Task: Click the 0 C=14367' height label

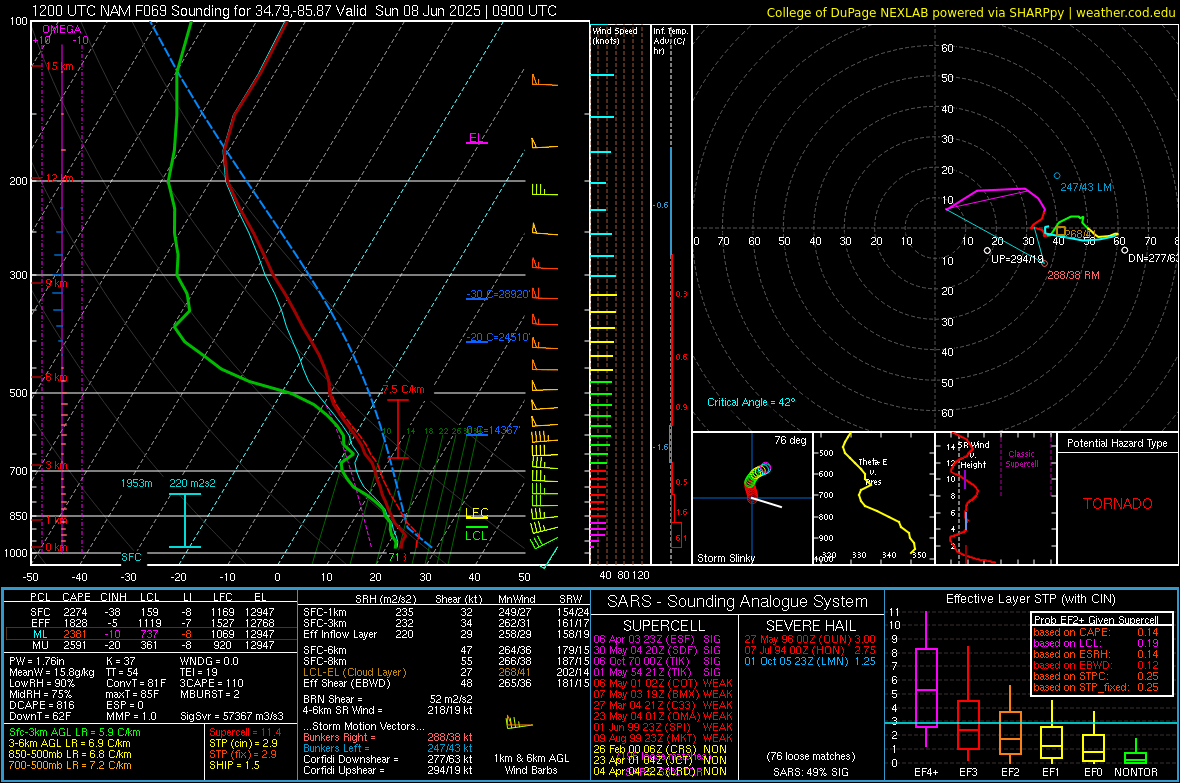Action: coord(493,430)
